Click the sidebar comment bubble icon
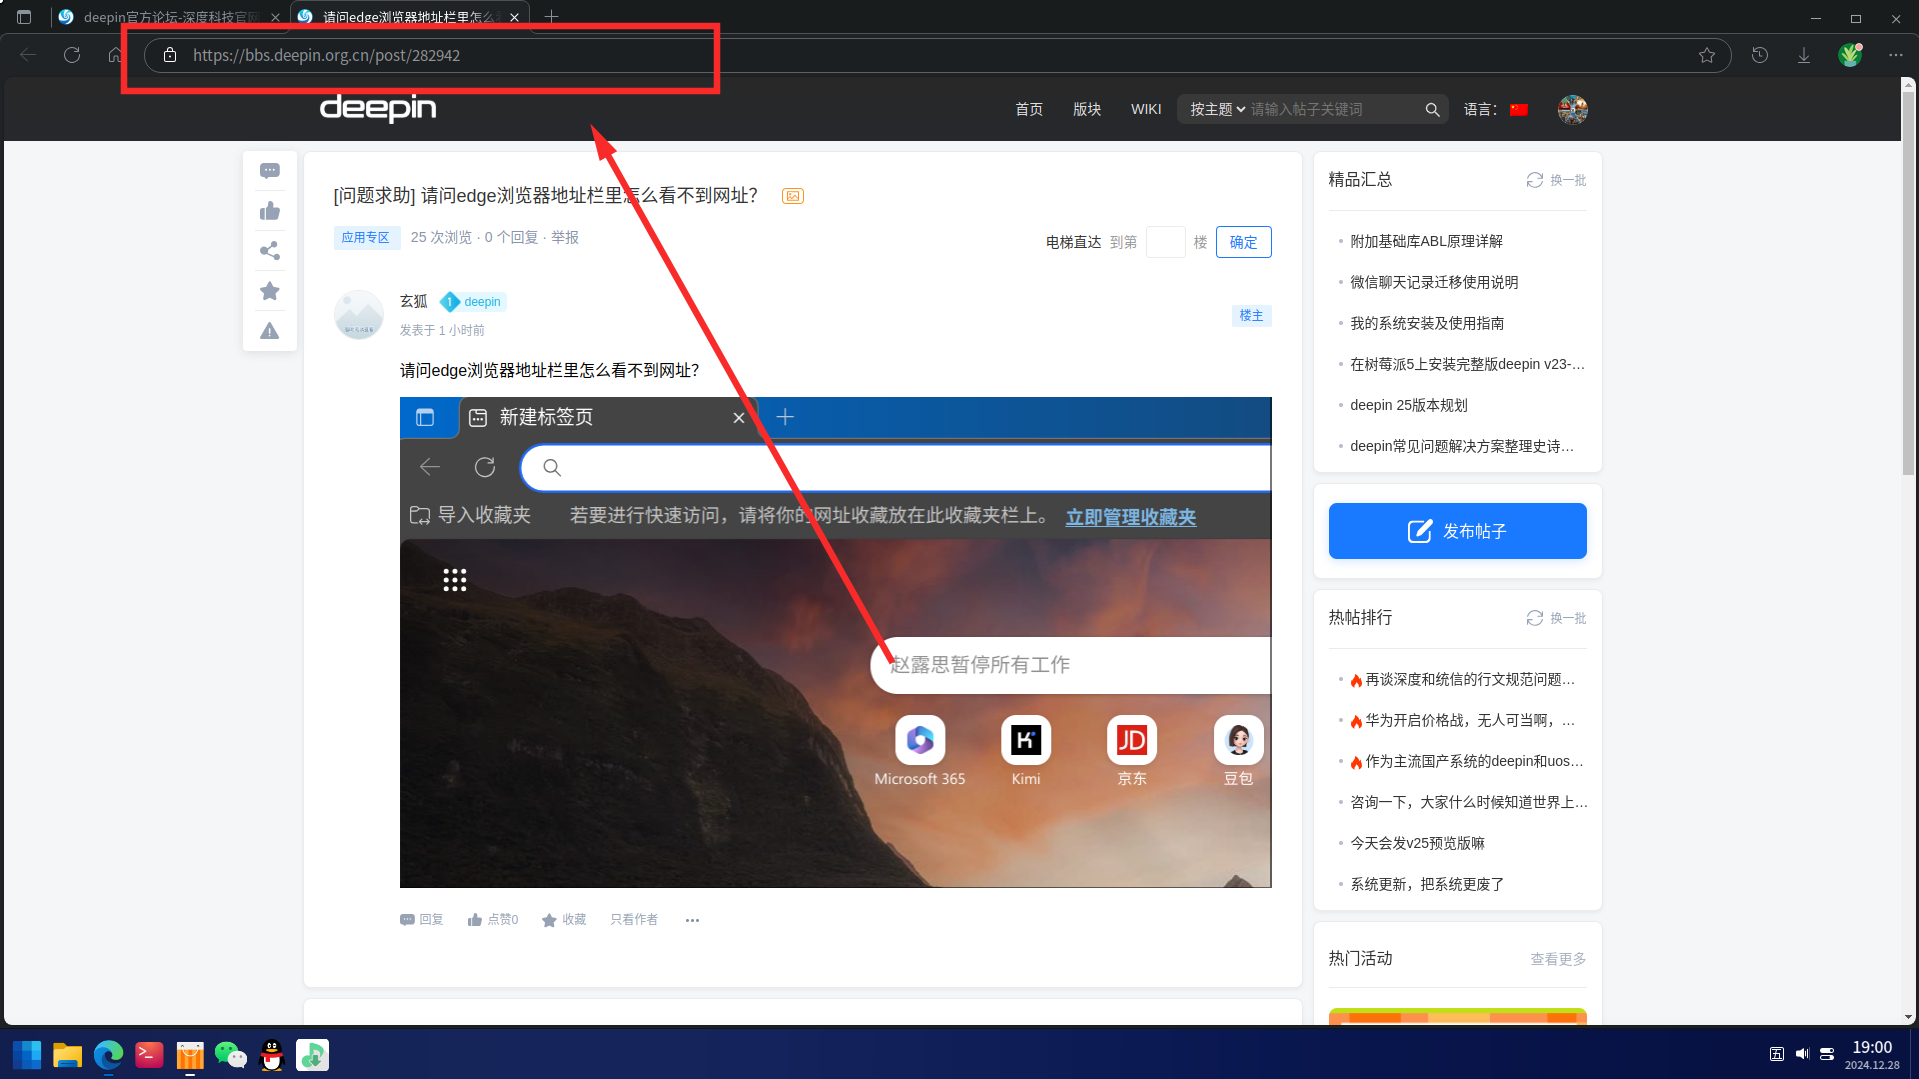This screenshot has height=1079, width=1919. click(270, 171)
